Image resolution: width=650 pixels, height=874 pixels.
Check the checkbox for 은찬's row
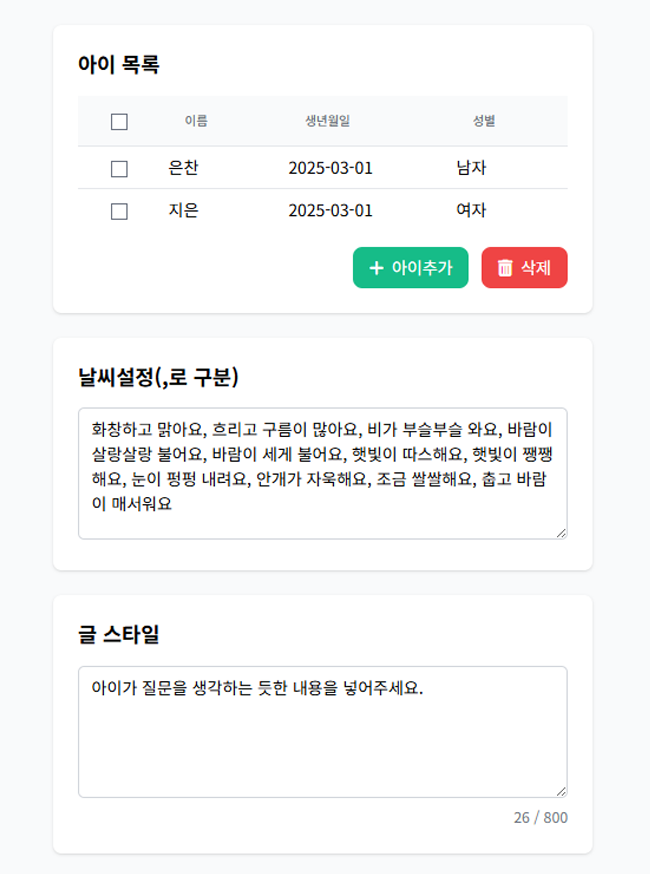119,166
